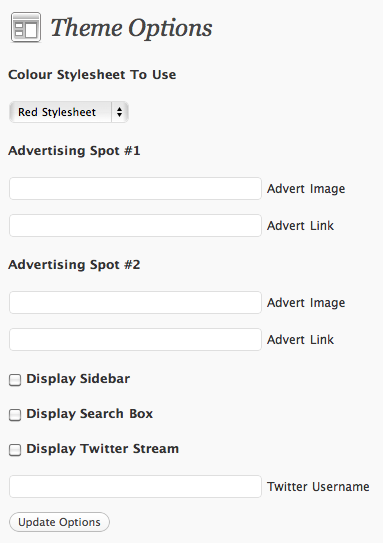The height and width of the screenshot is (543, 383).
Task: Click the Theme Options layout icon
Action: (x=26, y=27)
